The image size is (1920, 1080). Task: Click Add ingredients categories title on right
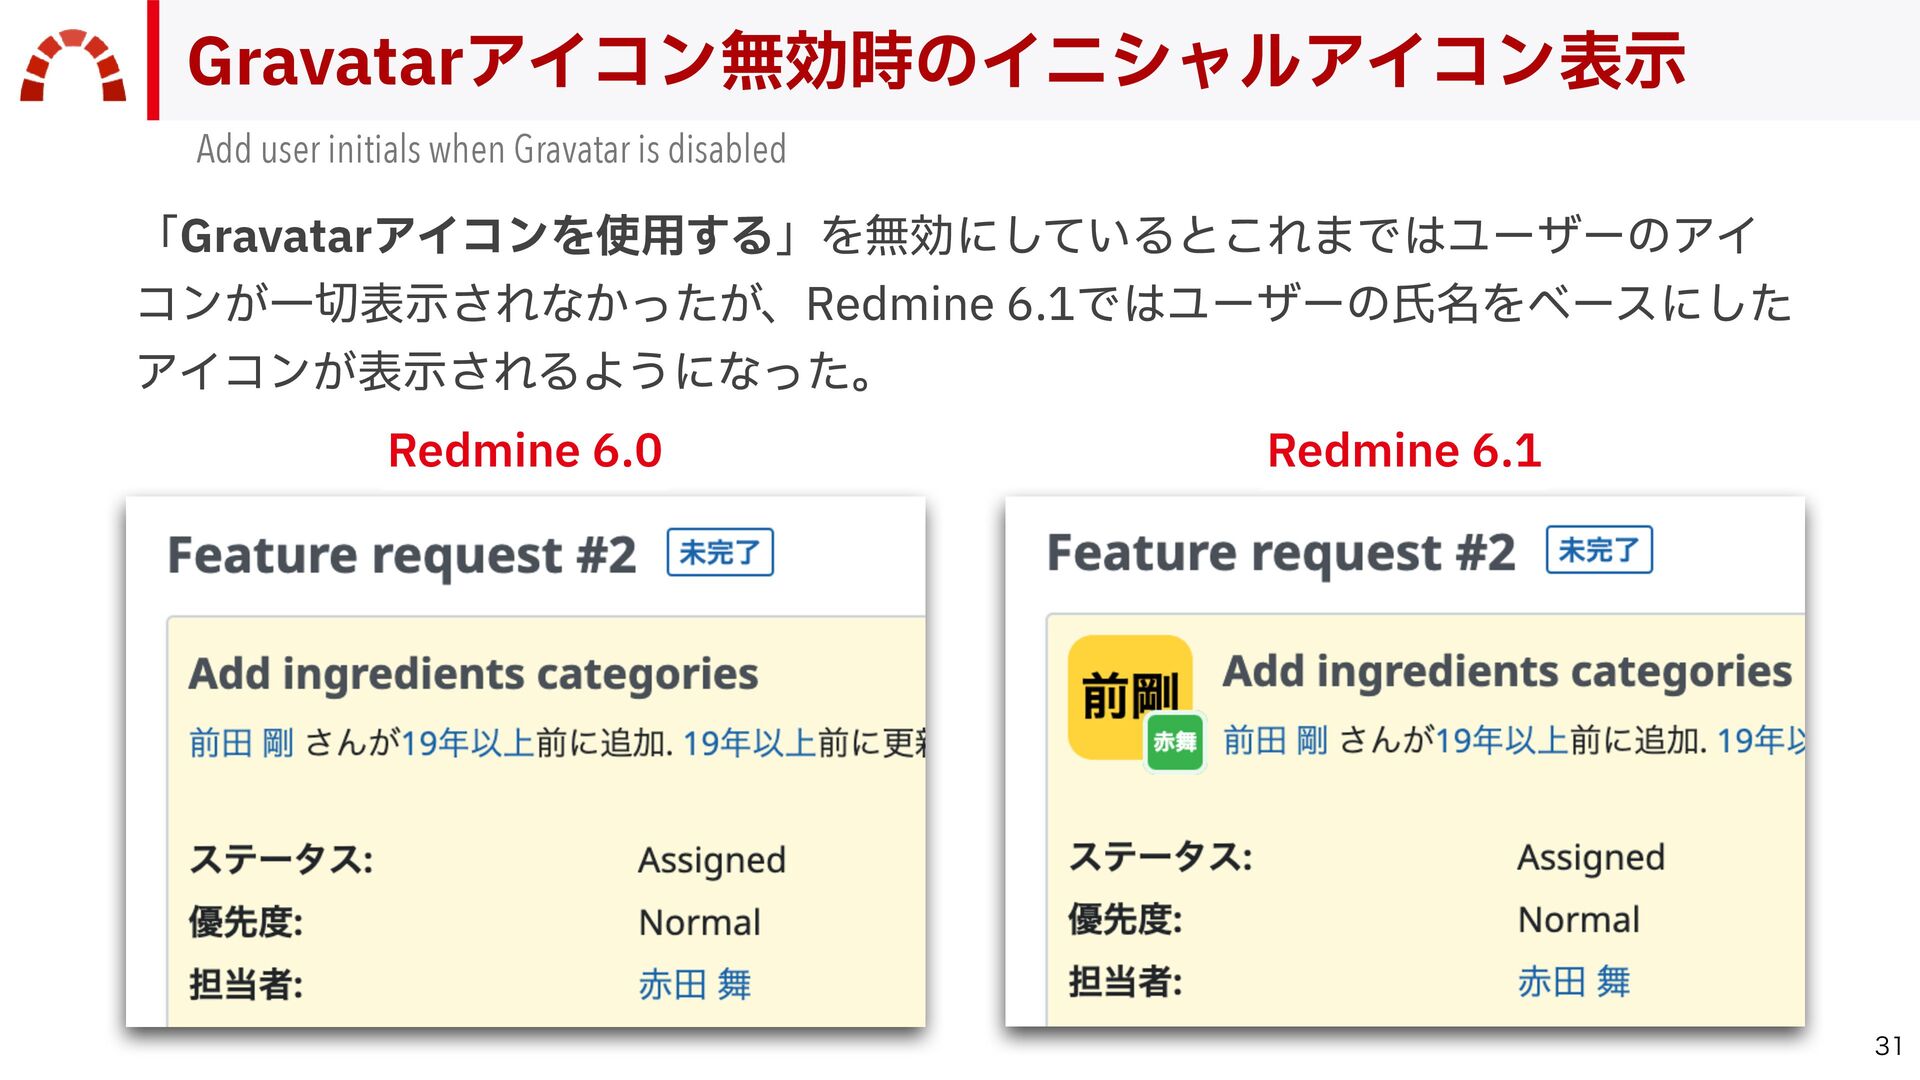click(1506, 671)
